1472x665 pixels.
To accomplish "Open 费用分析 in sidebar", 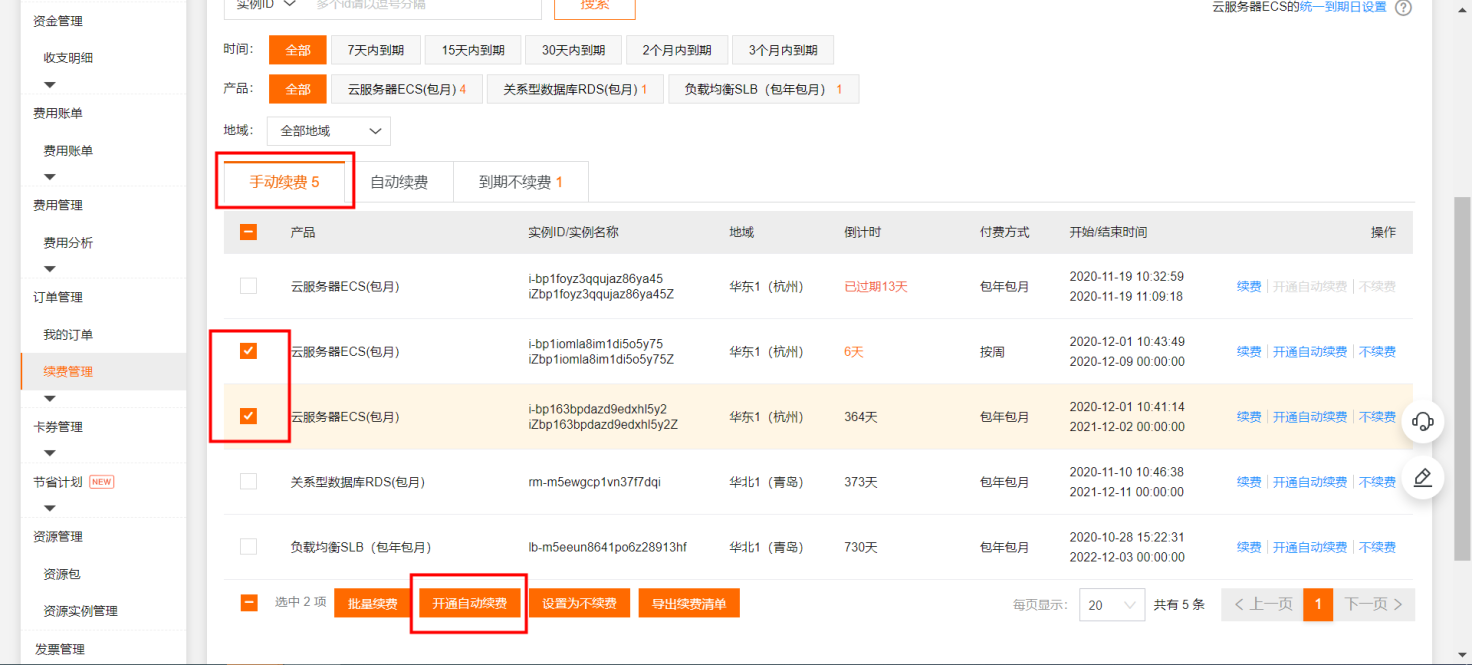I will tap(68, 243).
